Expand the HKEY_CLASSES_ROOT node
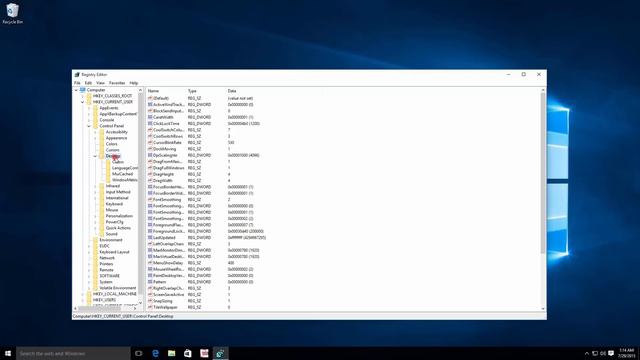 point(83,96)
